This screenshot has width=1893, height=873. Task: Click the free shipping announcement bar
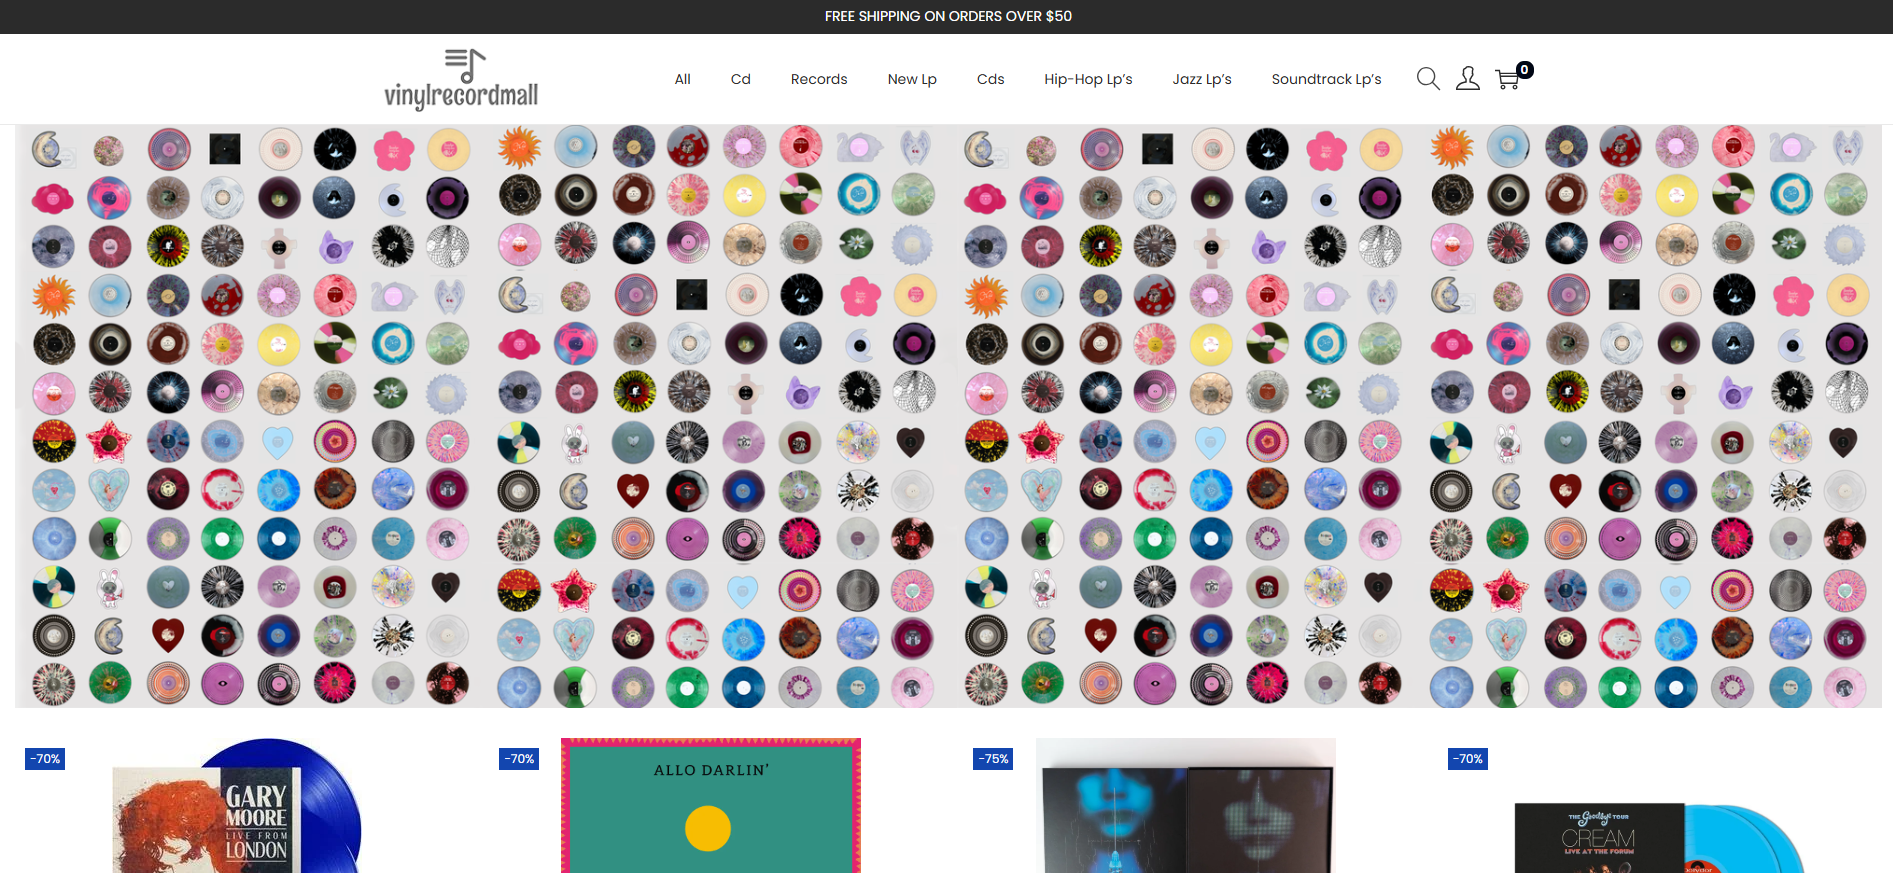point(947,16)
